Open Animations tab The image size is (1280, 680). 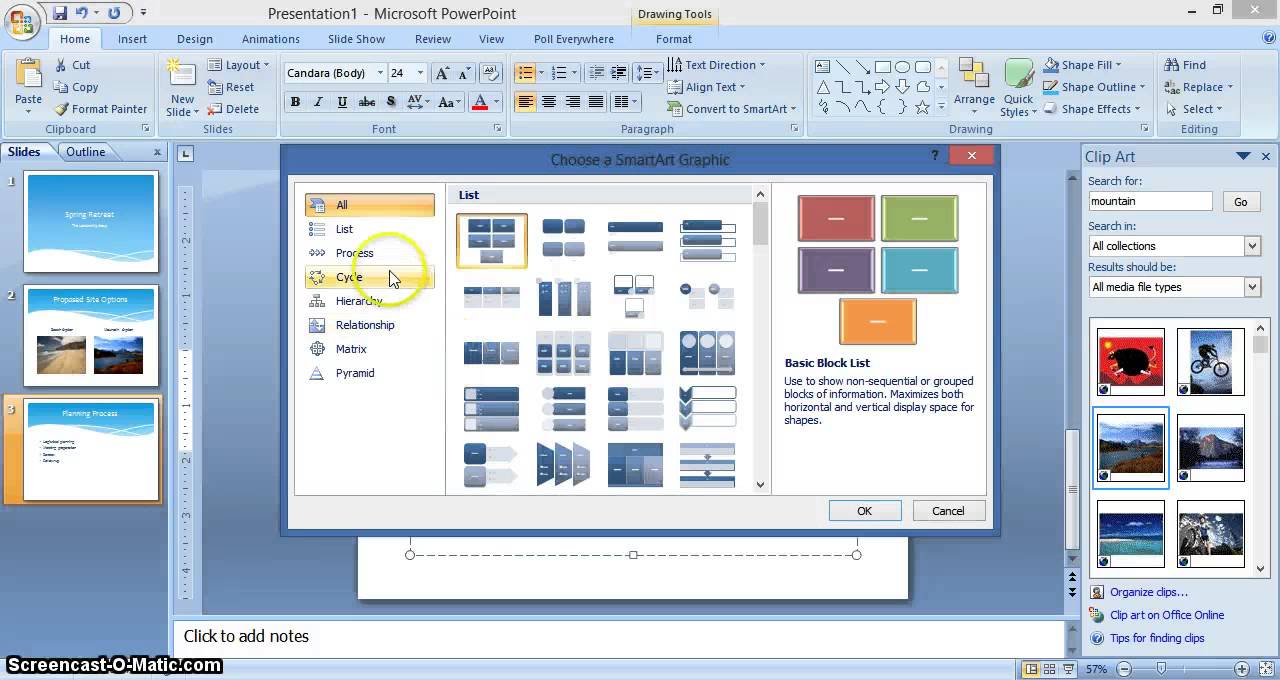point(271,39)
